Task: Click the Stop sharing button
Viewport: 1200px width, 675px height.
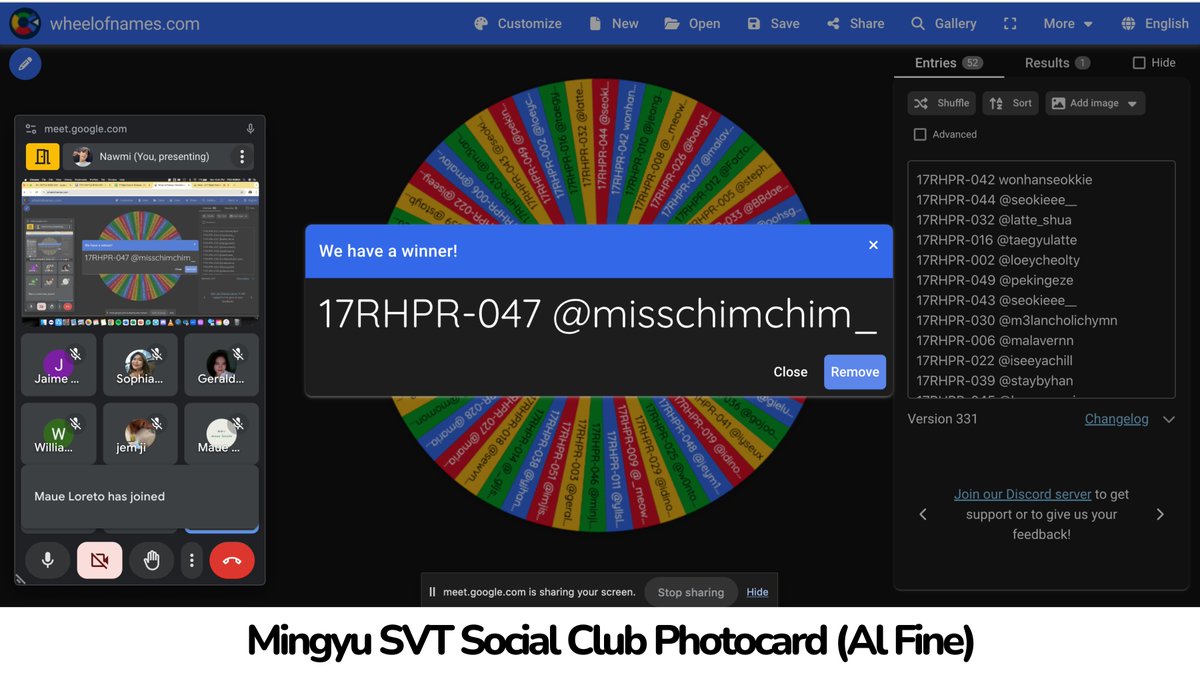Action: [x=691, y=592]
